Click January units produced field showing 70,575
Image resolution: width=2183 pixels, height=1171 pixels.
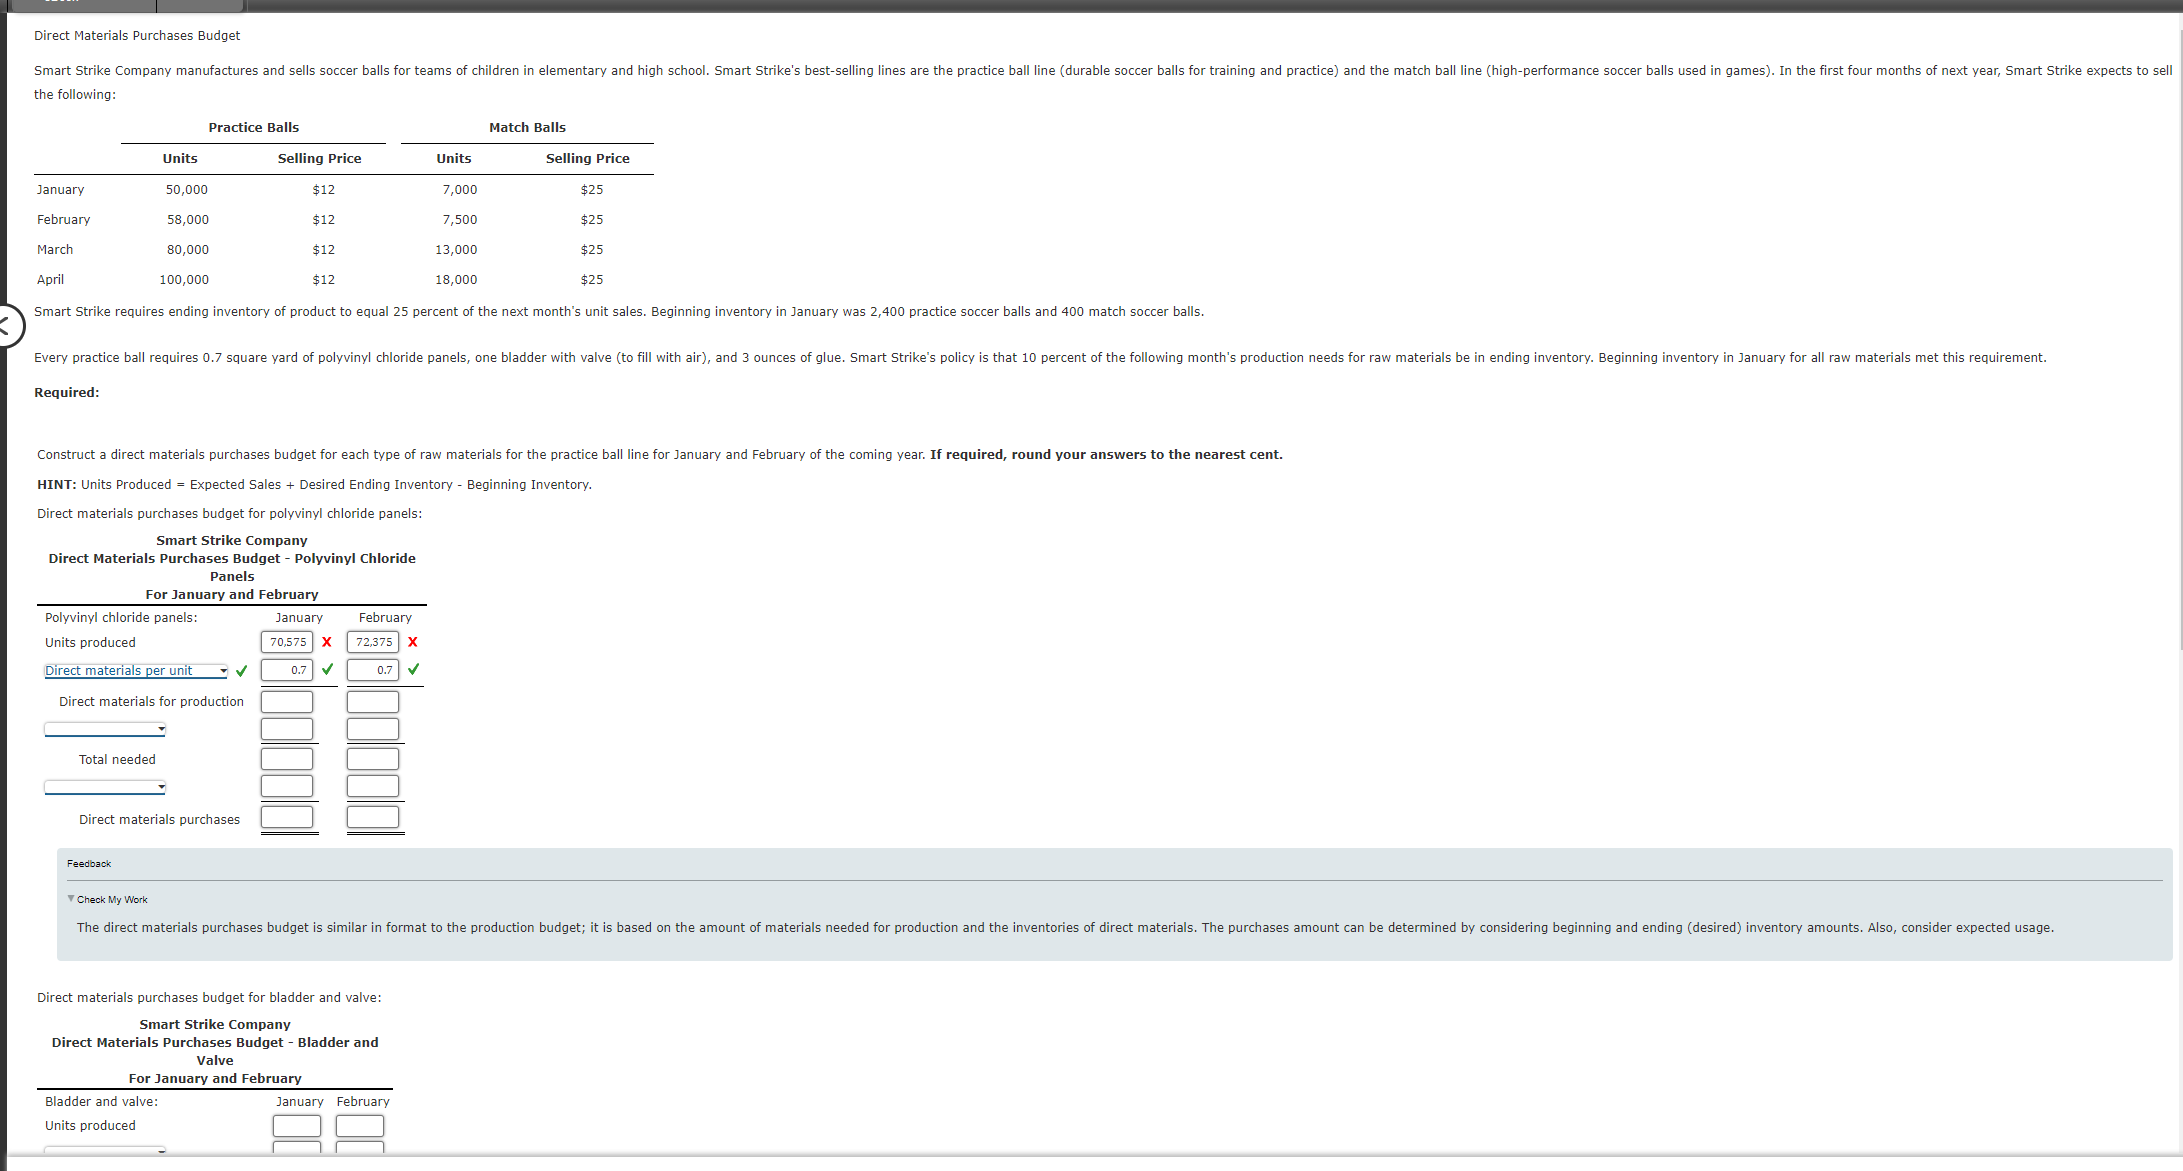tap(287, 642)
